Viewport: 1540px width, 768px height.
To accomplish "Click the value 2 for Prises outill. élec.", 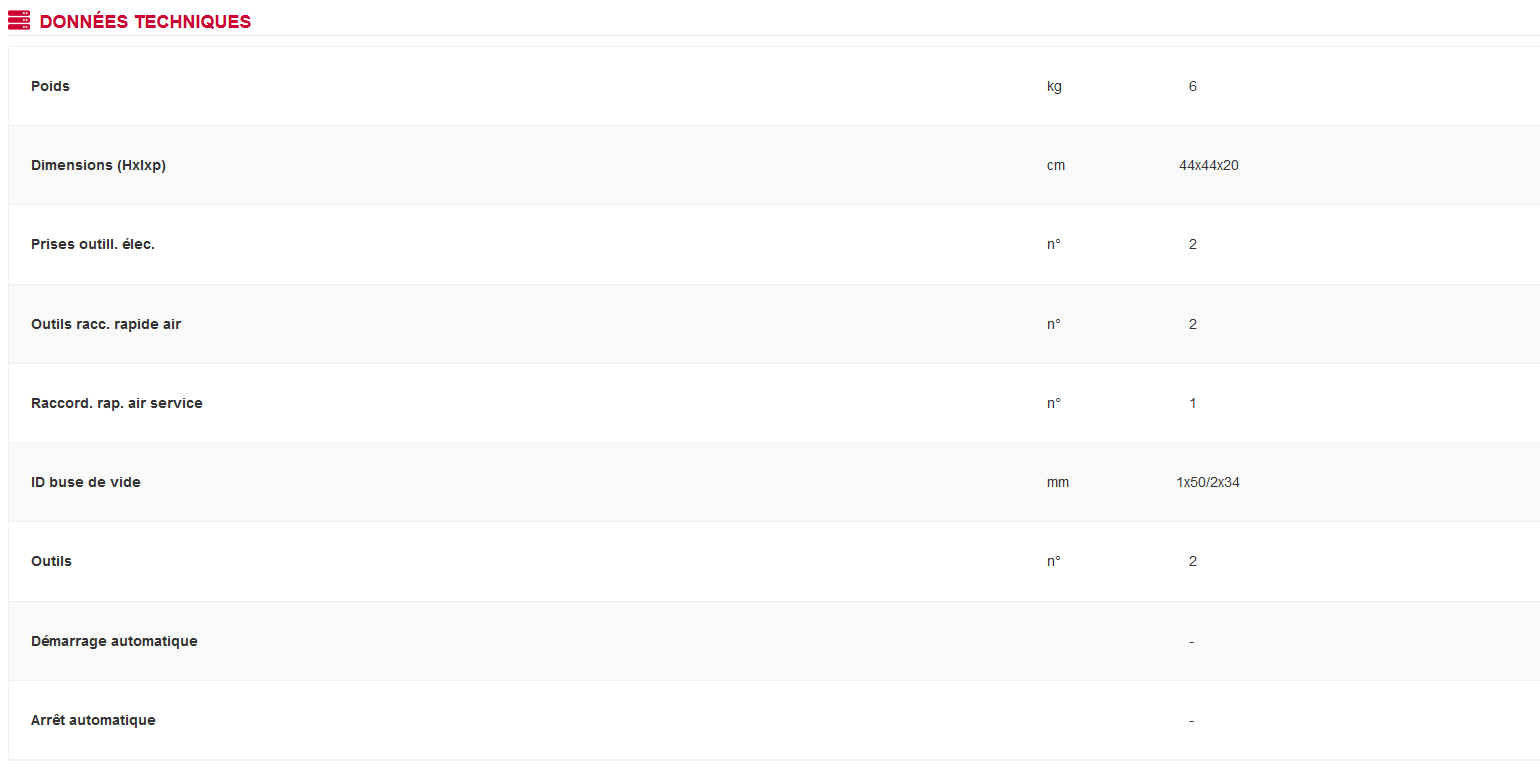I will click(1192, 244).
